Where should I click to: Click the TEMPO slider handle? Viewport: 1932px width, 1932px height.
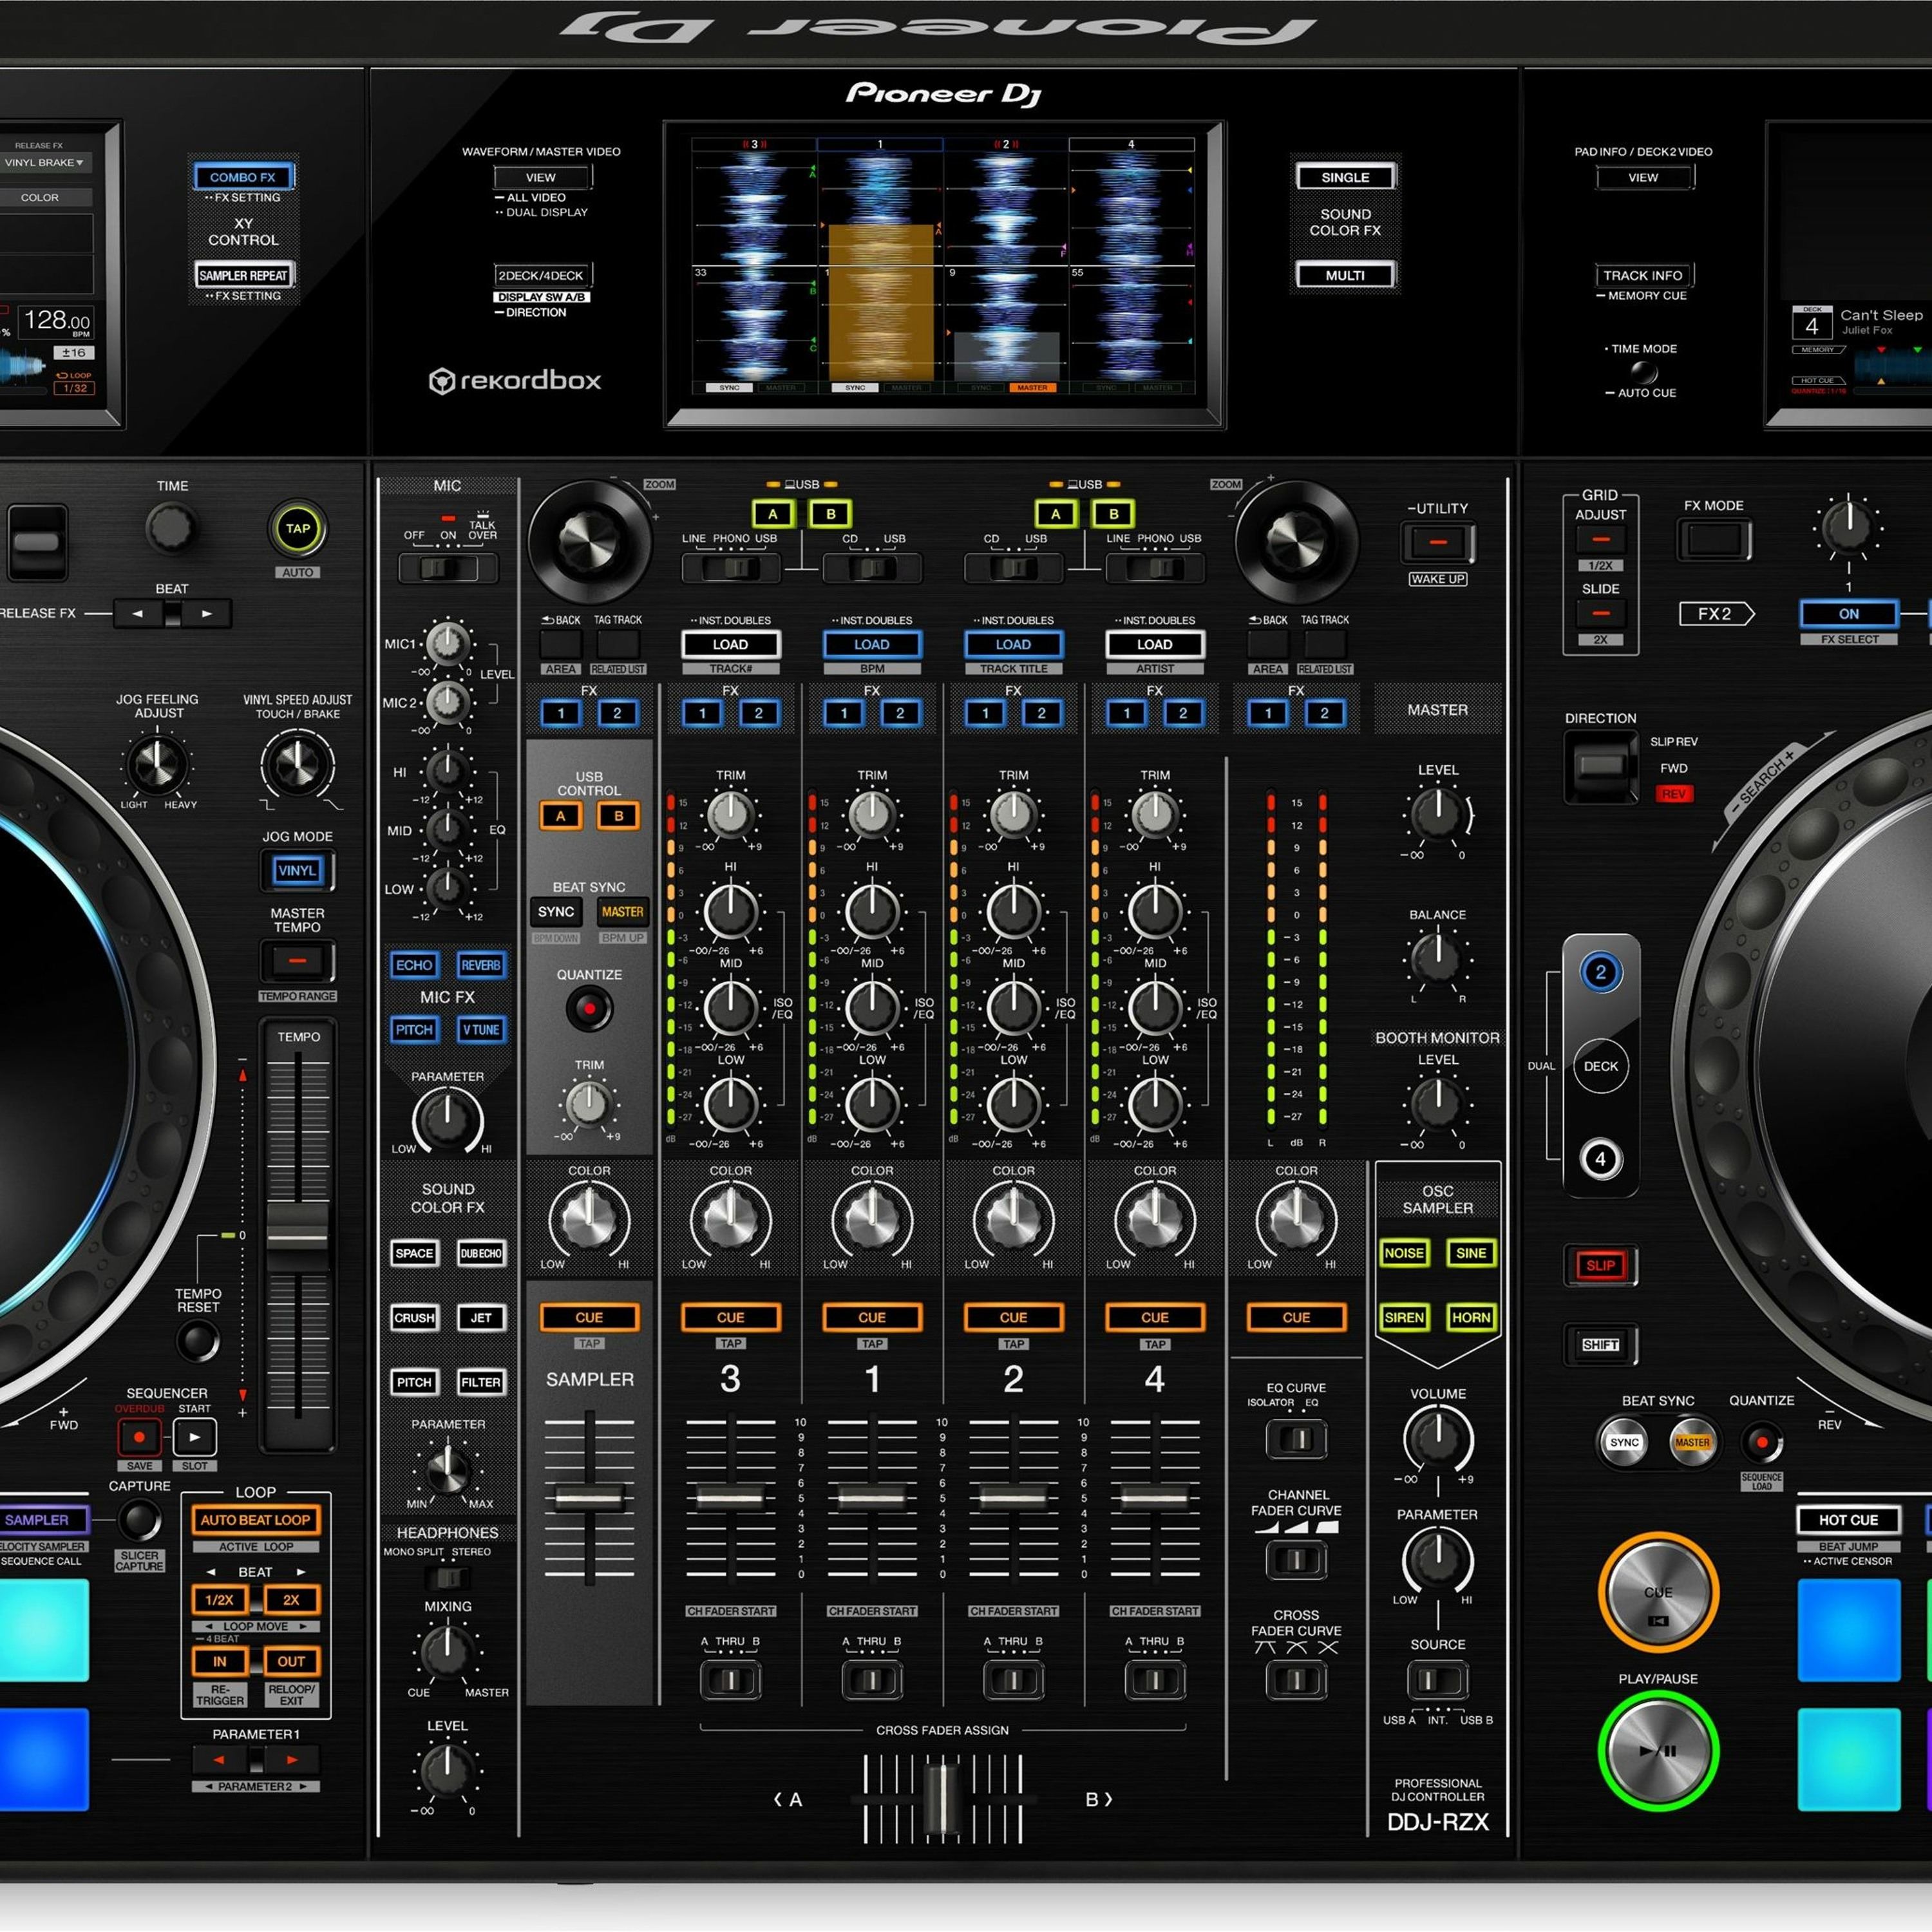tap(297, 1237)
